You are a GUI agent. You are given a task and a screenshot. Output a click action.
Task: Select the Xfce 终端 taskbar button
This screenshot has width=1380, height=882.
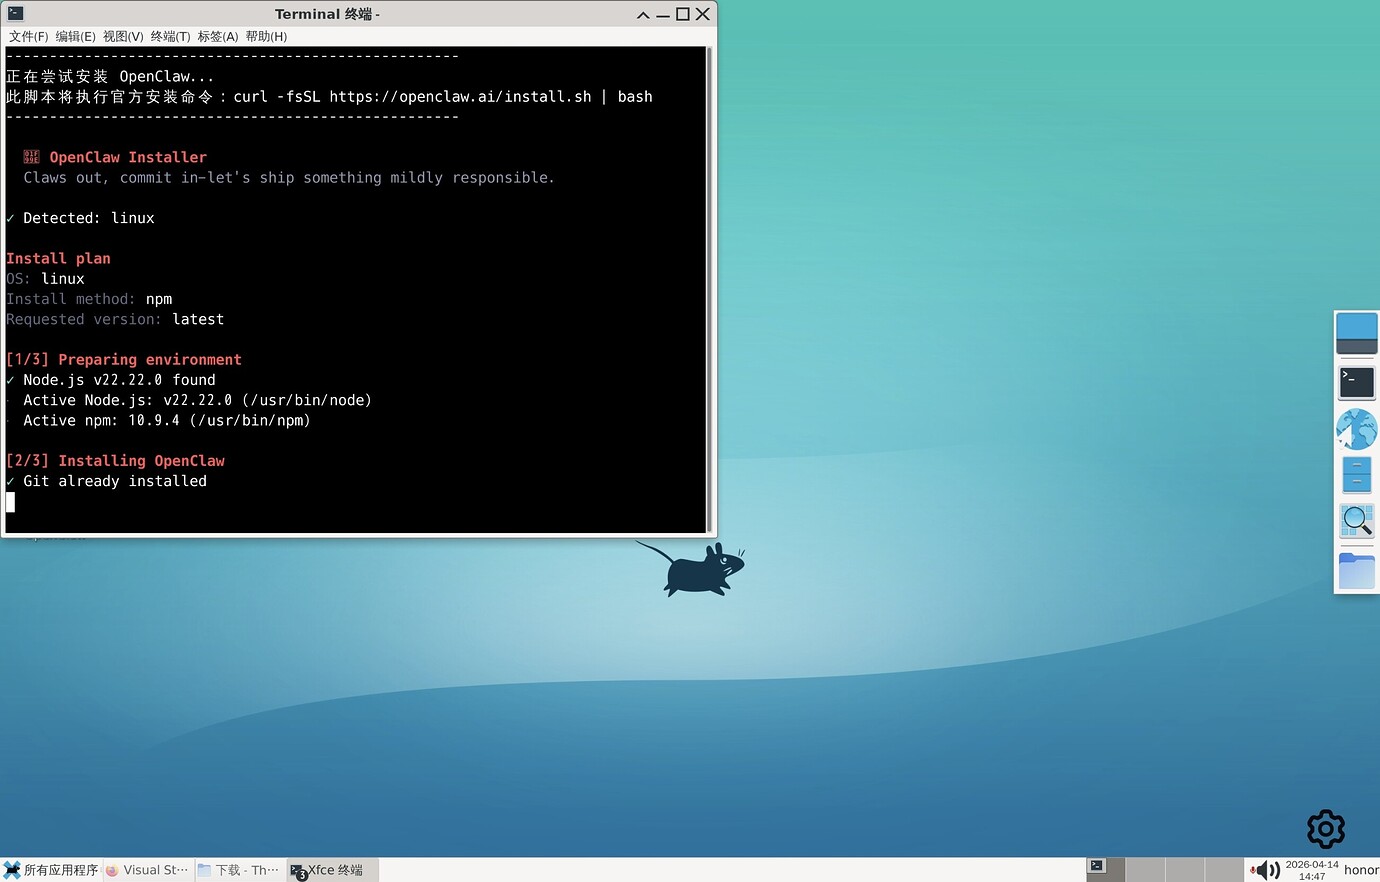click(332, 870)
